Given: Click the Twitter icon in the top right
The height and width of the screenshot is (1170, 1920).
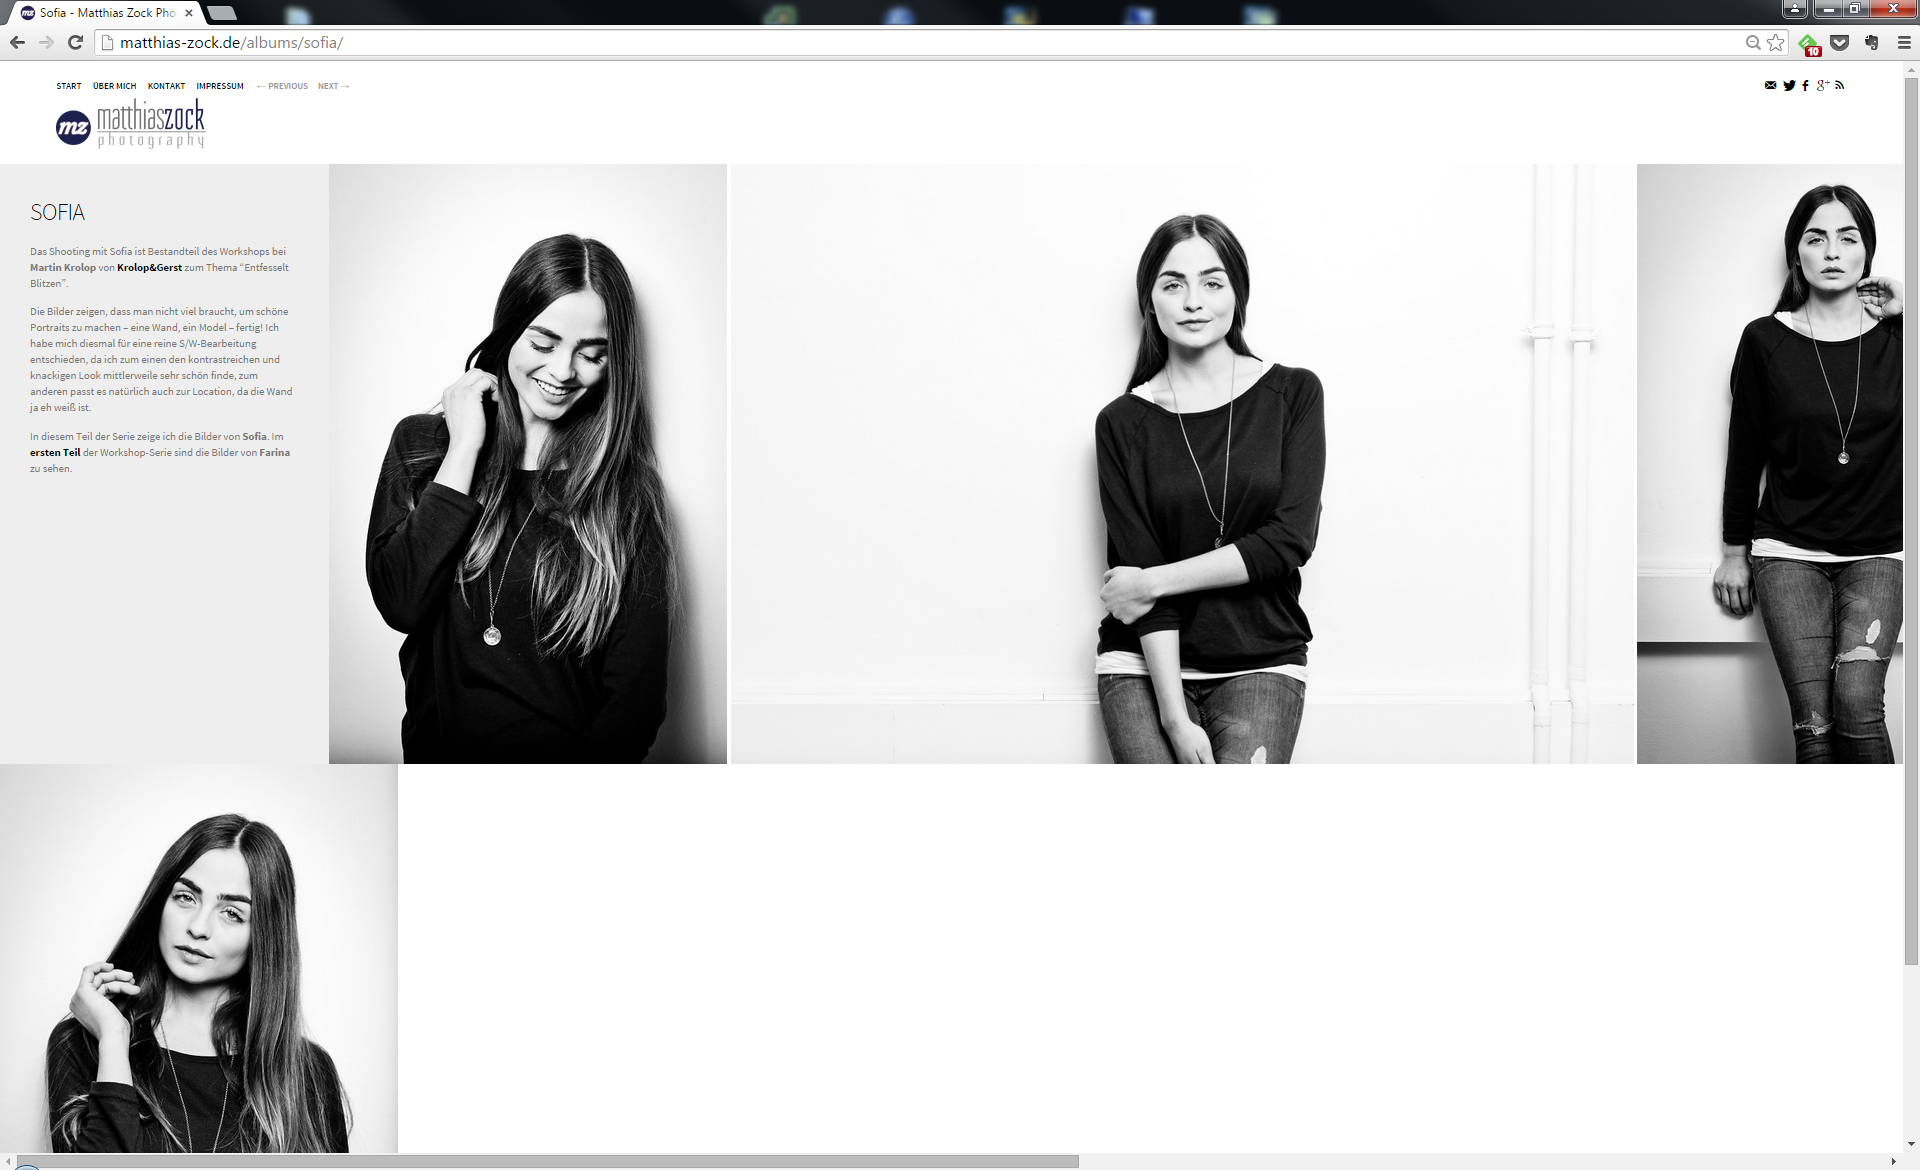Looking at the screenshot, I should pos(1788,85).
